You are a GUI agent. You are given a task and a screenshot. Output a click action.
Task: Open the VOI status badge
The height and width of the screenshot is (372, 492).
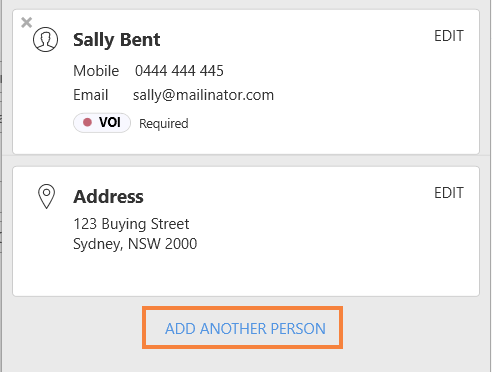[102, 123]
